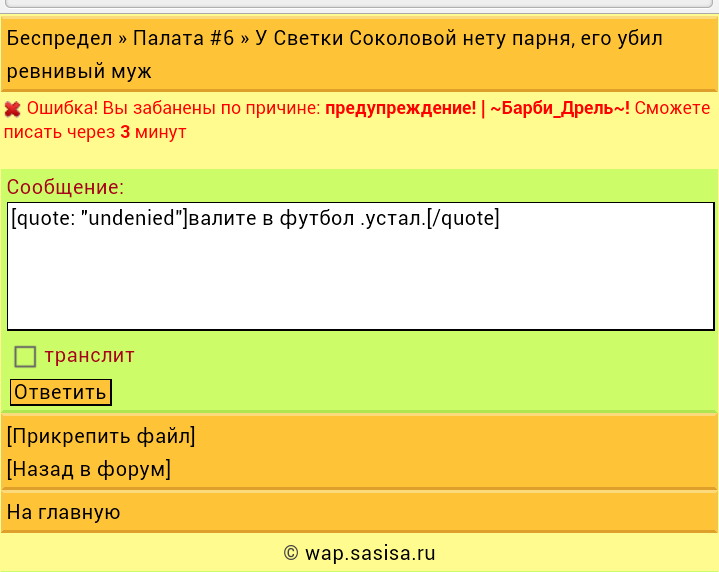The image size is (719, 572).
Task: Click the bold предупреждение! ban reason
Action: tap(400, 109)
